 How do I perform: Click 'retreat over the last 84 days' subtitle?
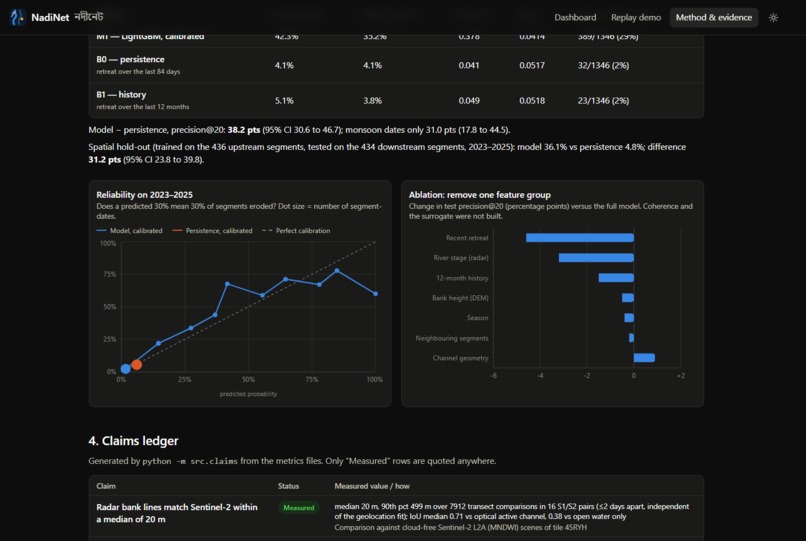138,71
